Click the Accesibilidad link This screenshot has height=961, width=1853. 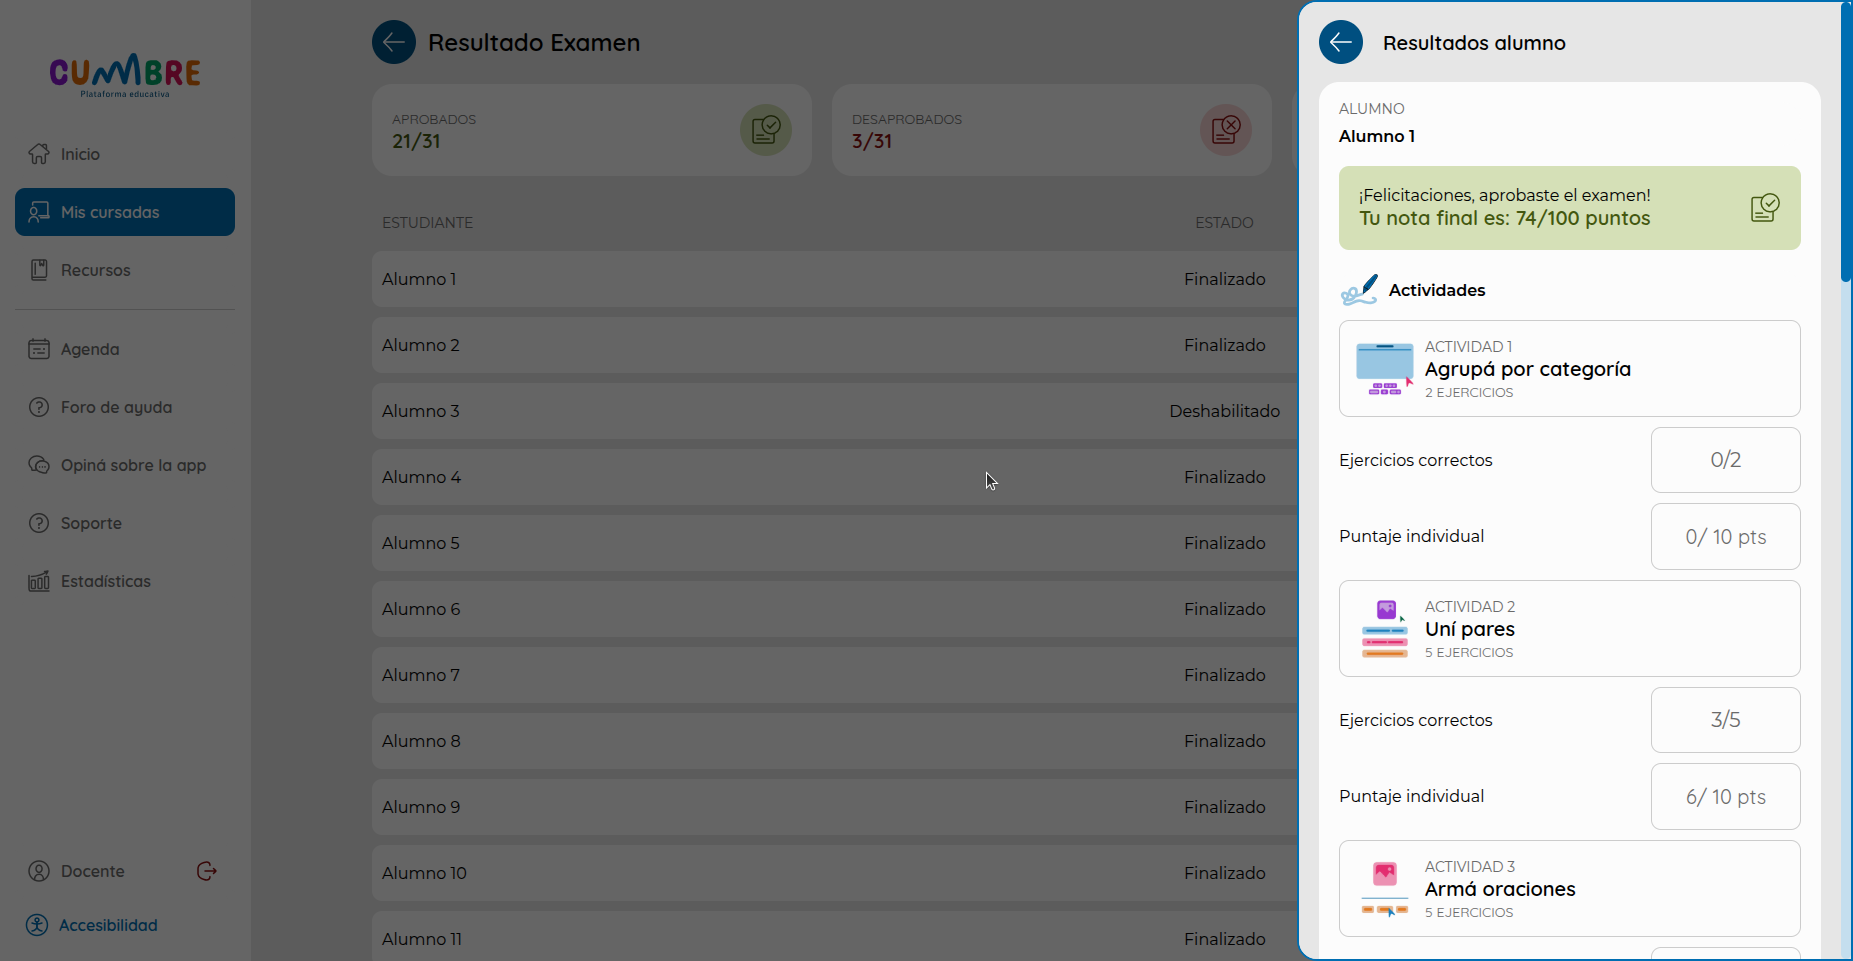[x=108, y=925]
